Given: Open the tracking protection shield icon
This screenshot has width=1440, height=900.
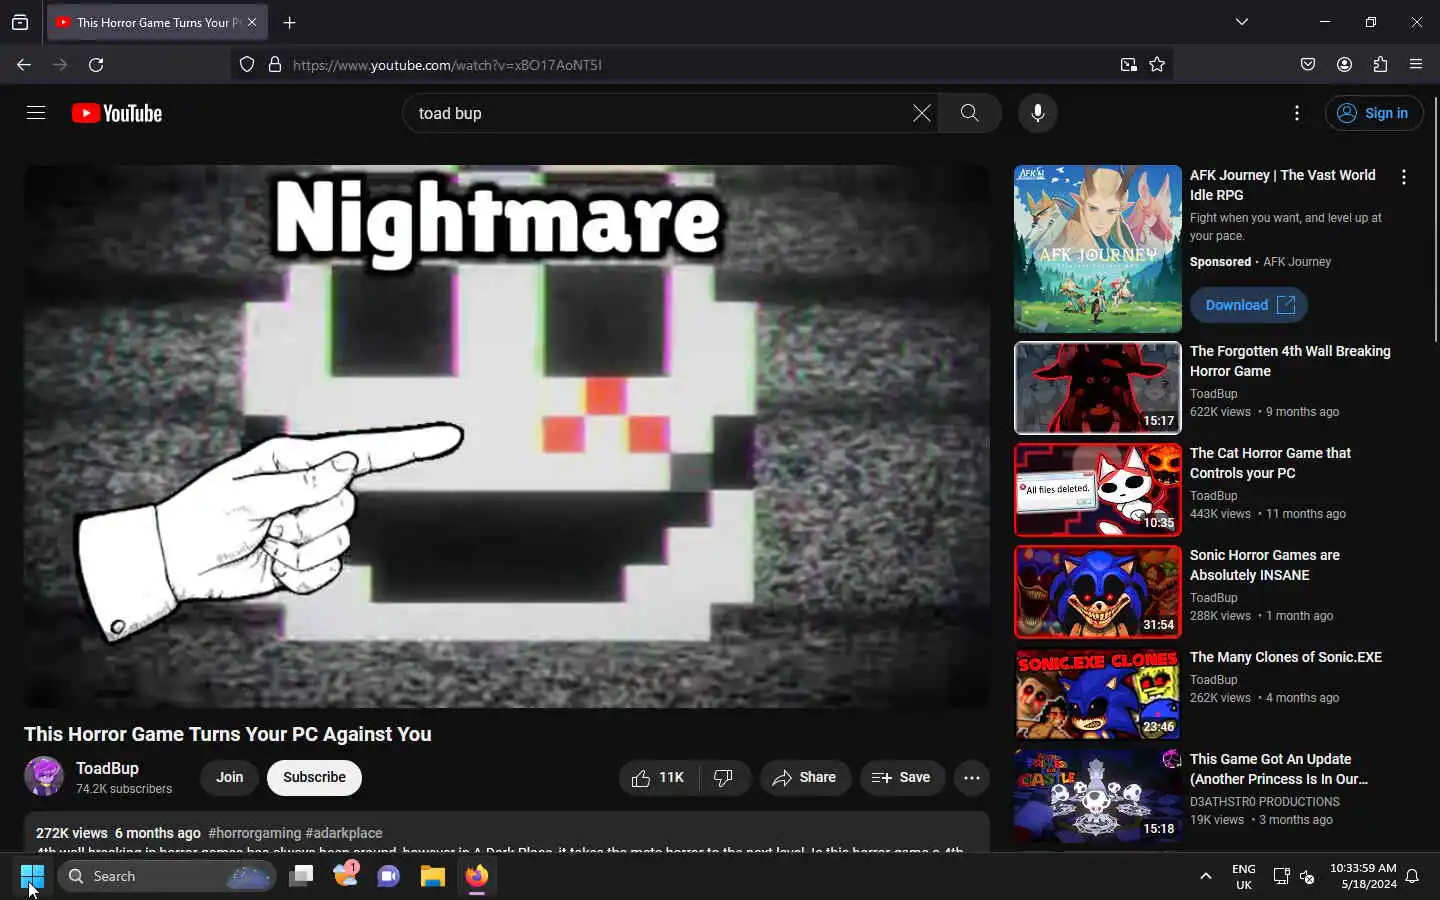Looking at the screenshot, I should (247, 65).
